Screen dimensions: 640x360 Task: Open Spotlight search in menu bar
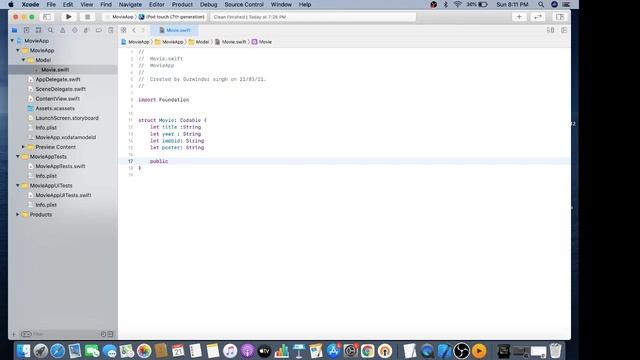click(541, 4)
